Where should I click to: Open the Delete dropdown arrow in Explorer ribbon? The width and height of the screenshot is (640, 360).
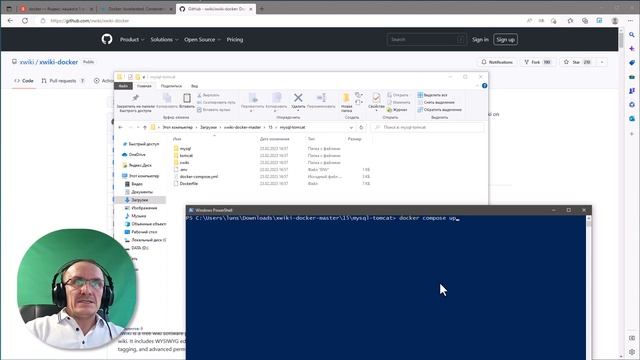(x=298, y=111)
